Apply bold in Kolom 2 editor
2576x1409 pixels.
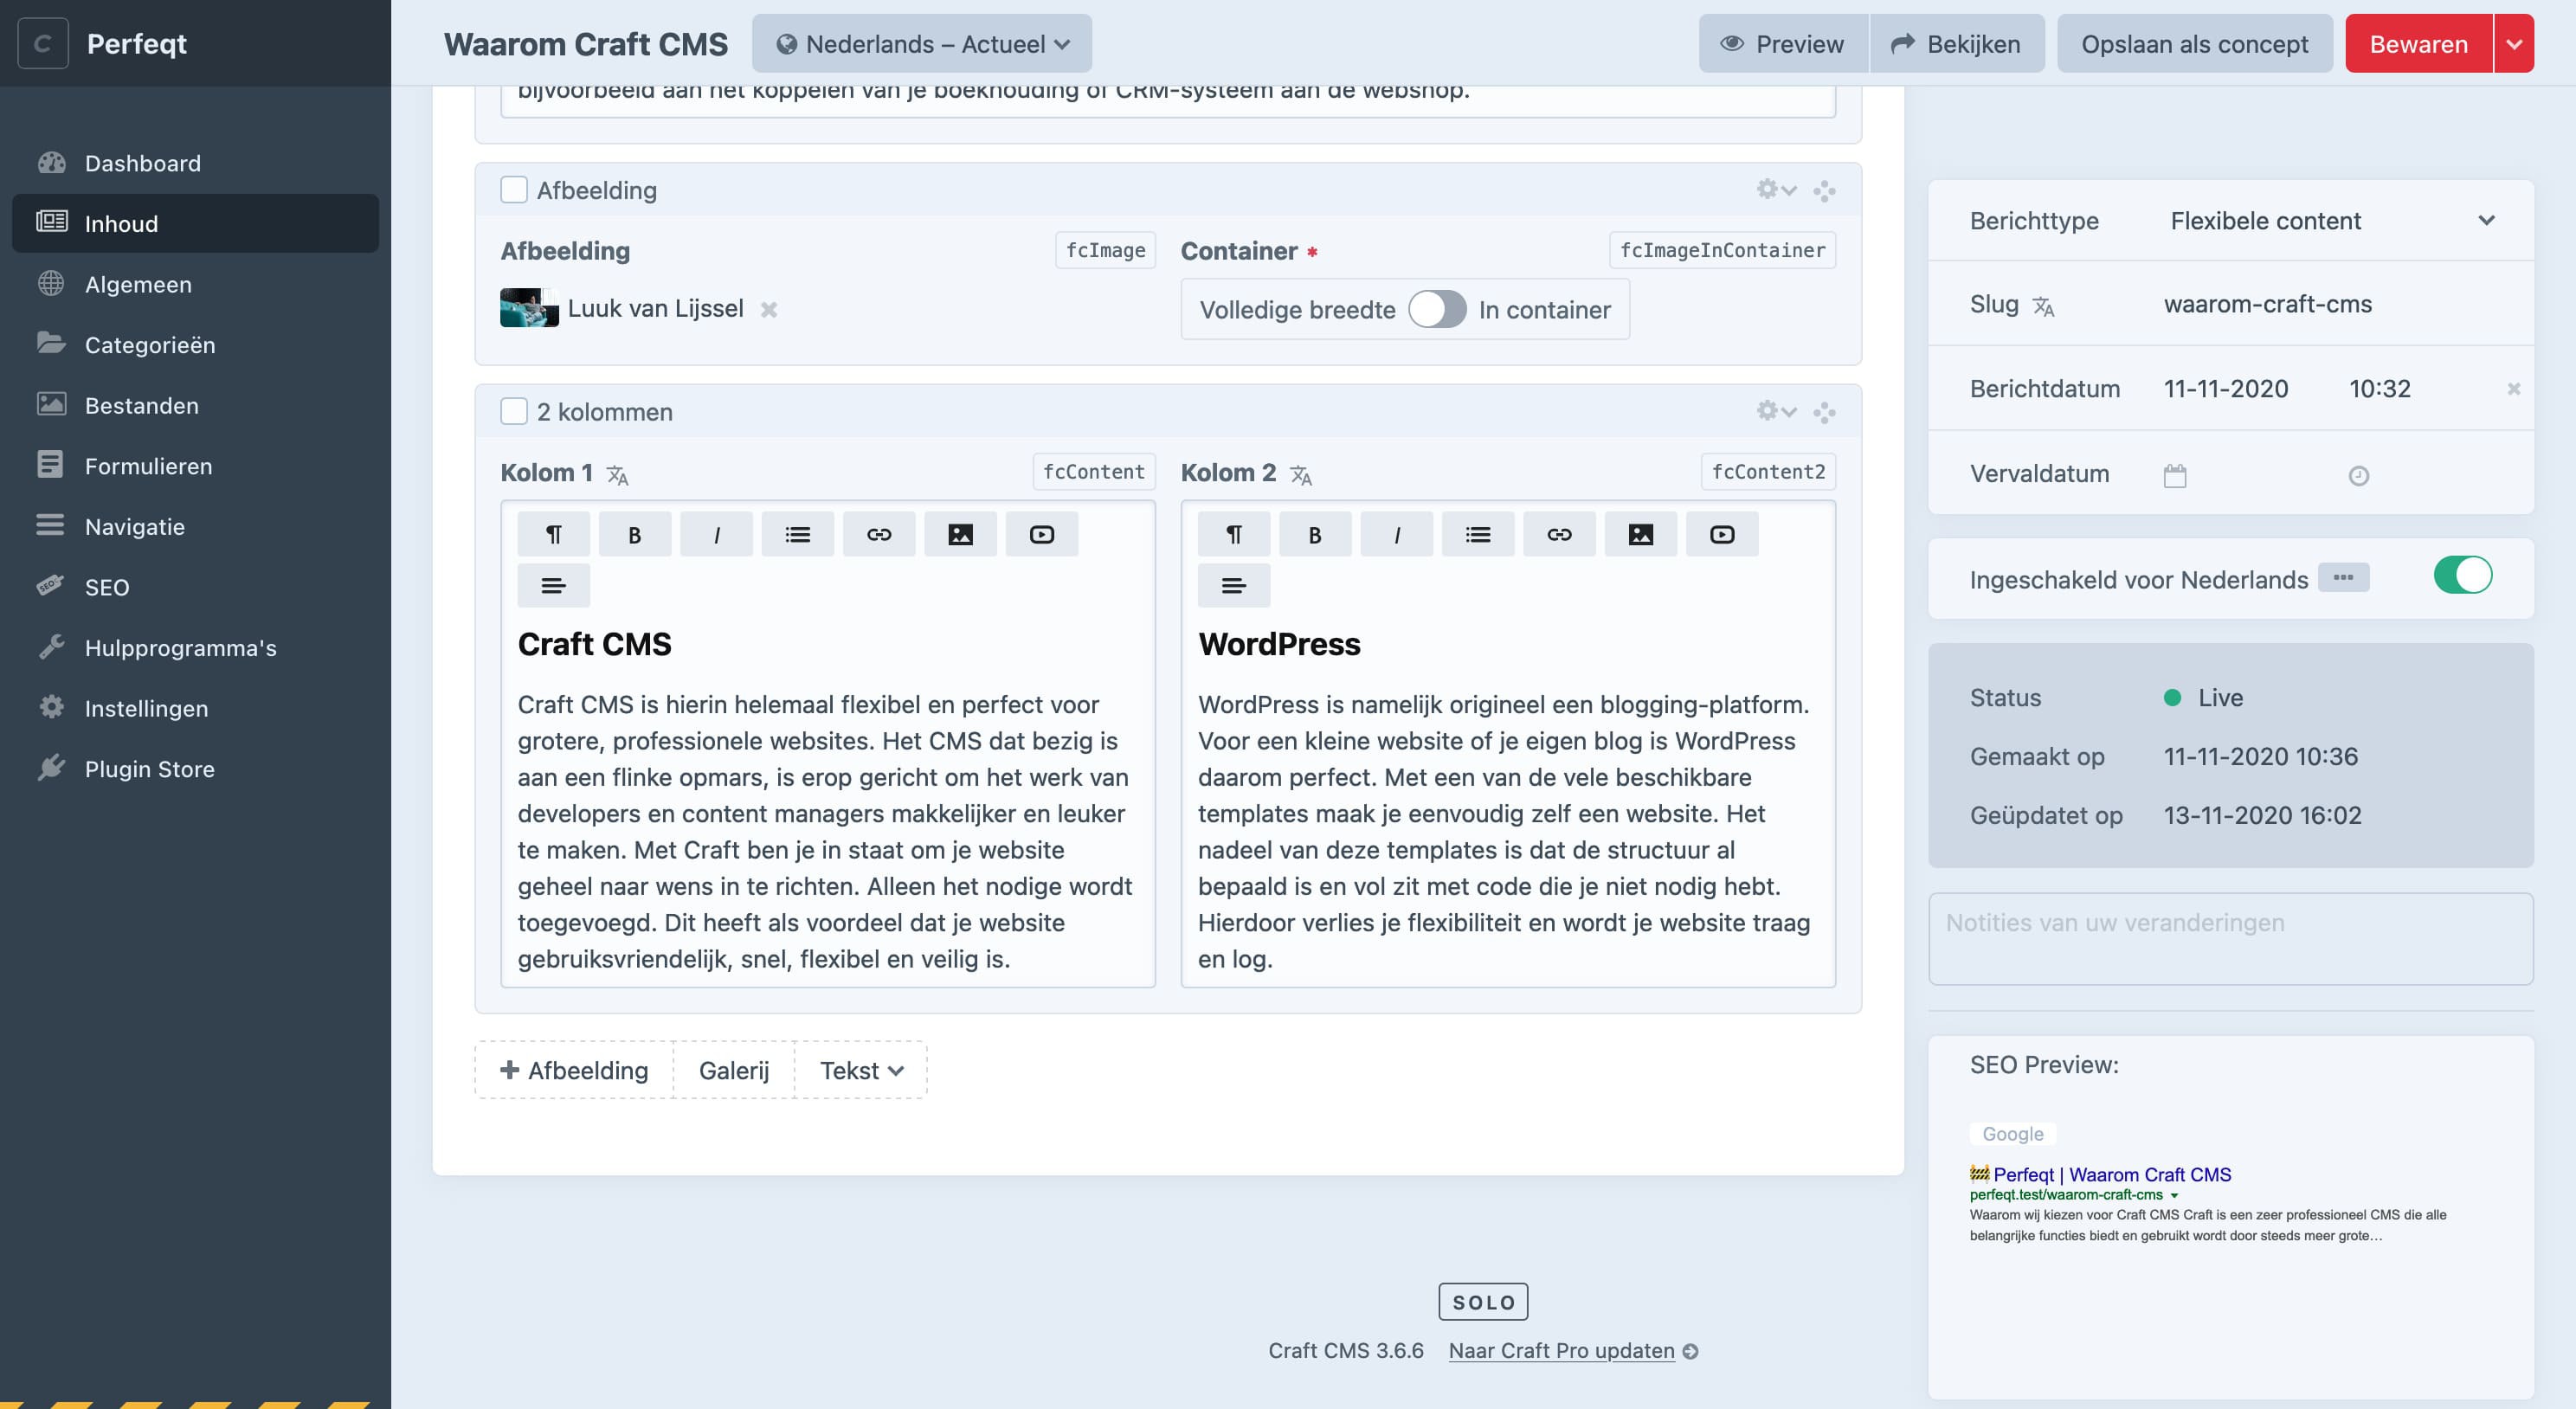tap(1315, 534)
